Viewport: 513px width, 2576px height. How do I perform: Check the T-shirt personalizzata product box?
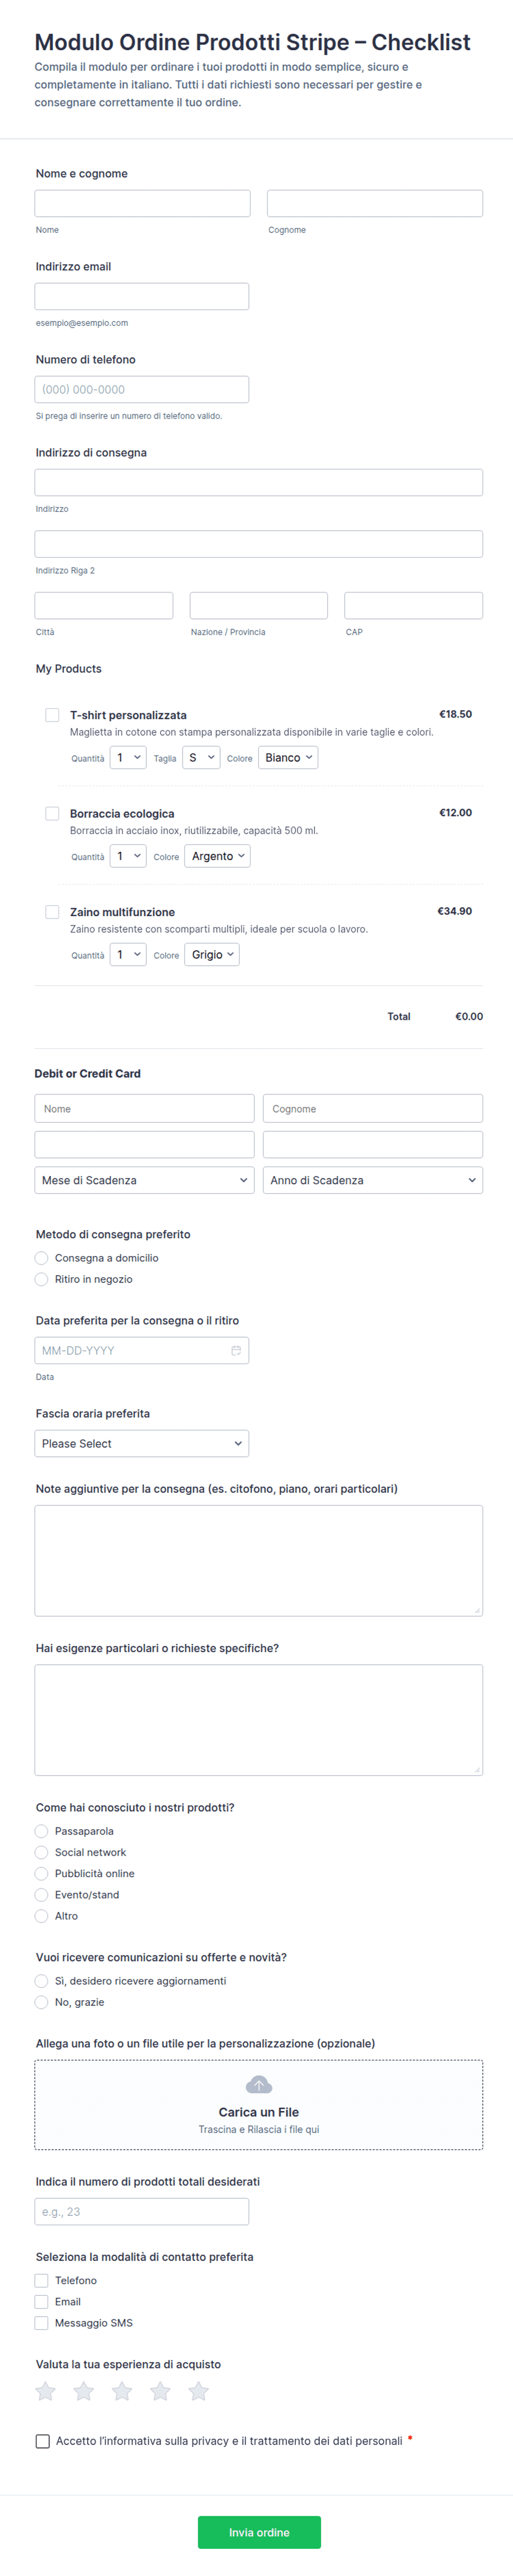pos(52,715)
